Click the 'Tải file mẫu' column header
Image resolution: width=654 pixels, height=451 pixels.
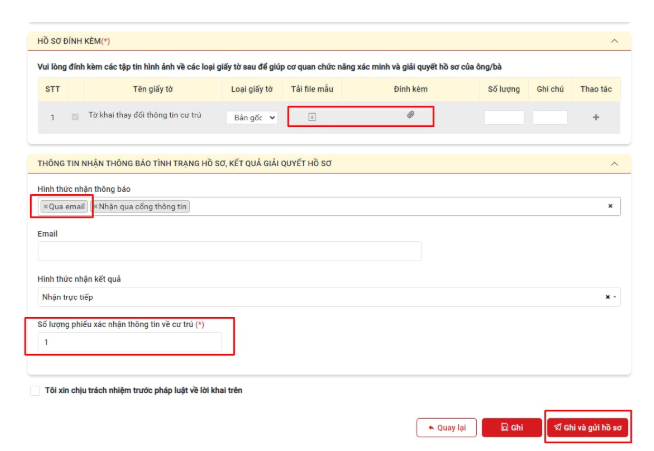pos(312,89)
